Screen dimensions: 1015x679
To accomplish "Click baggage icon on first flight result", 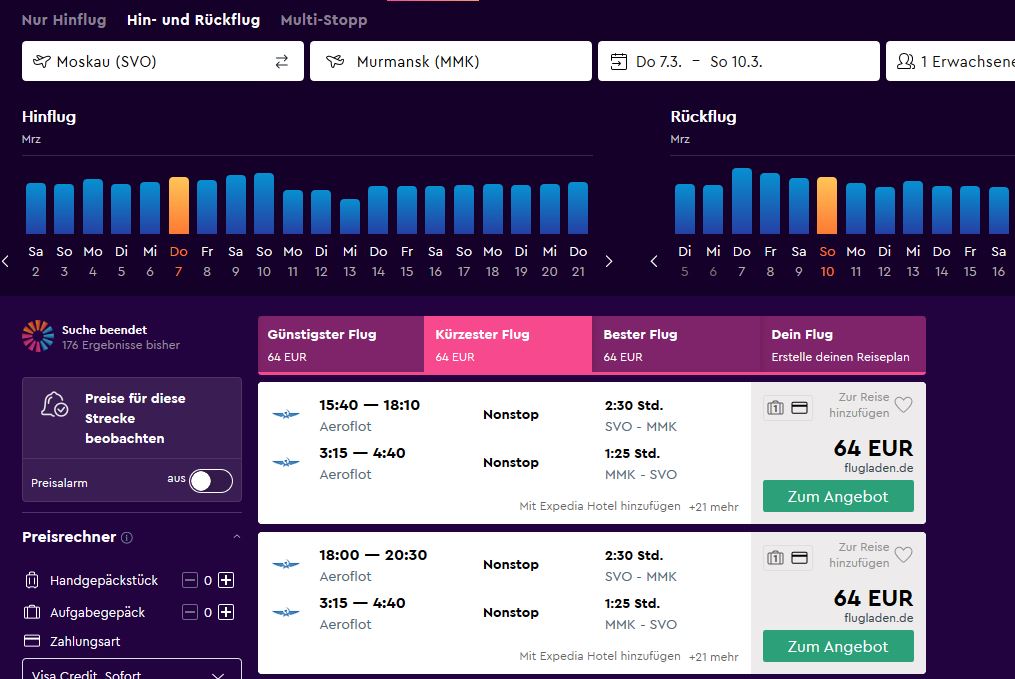I will (x=775, y=408).
